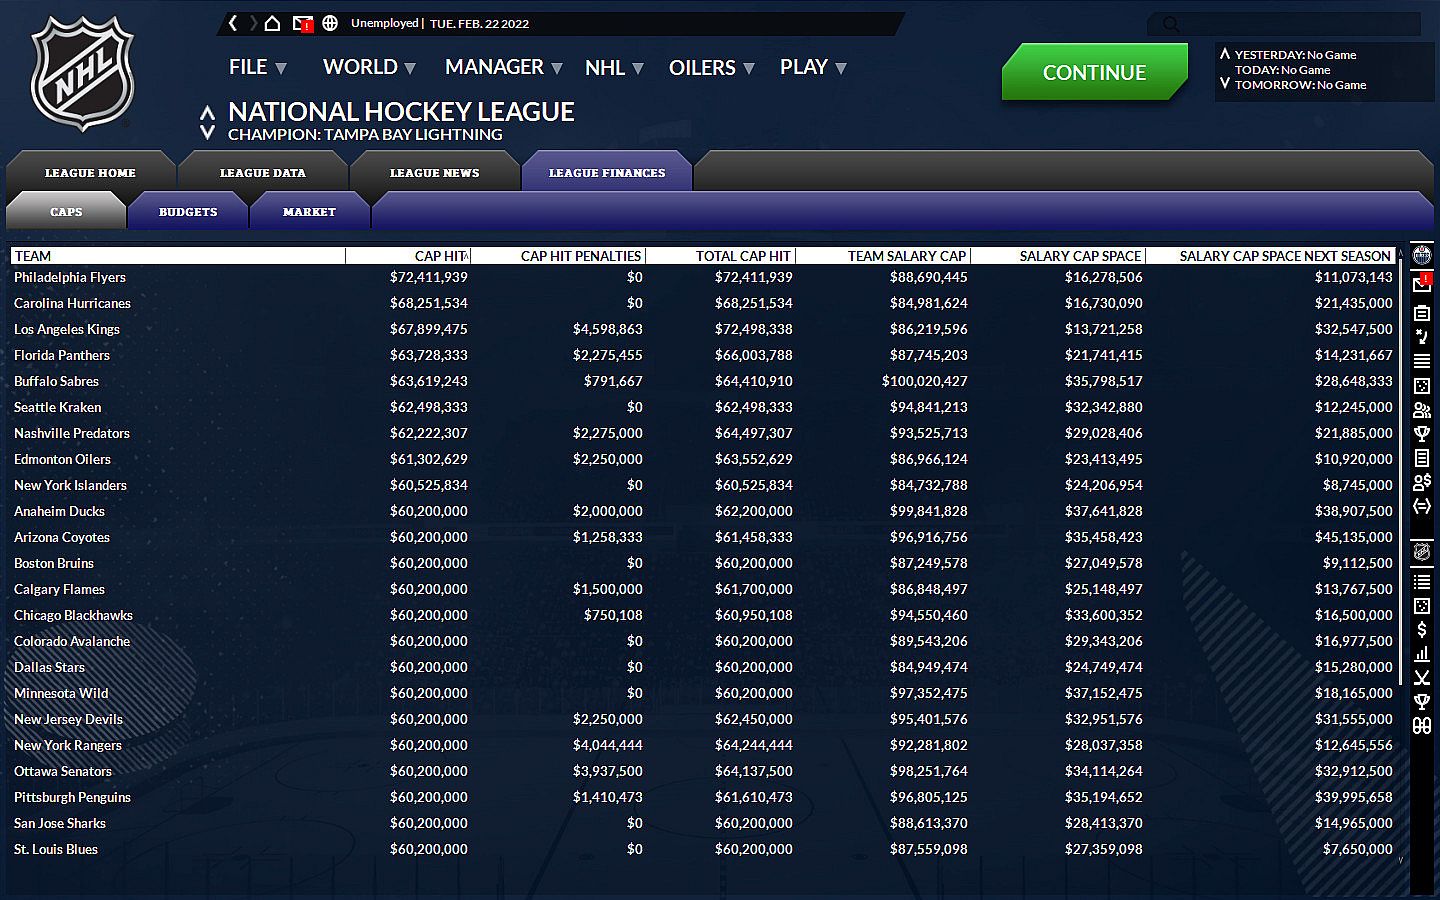Select the League Finances tab
This screenshot has width=1440, height=900.
click(x=607, y=172)
